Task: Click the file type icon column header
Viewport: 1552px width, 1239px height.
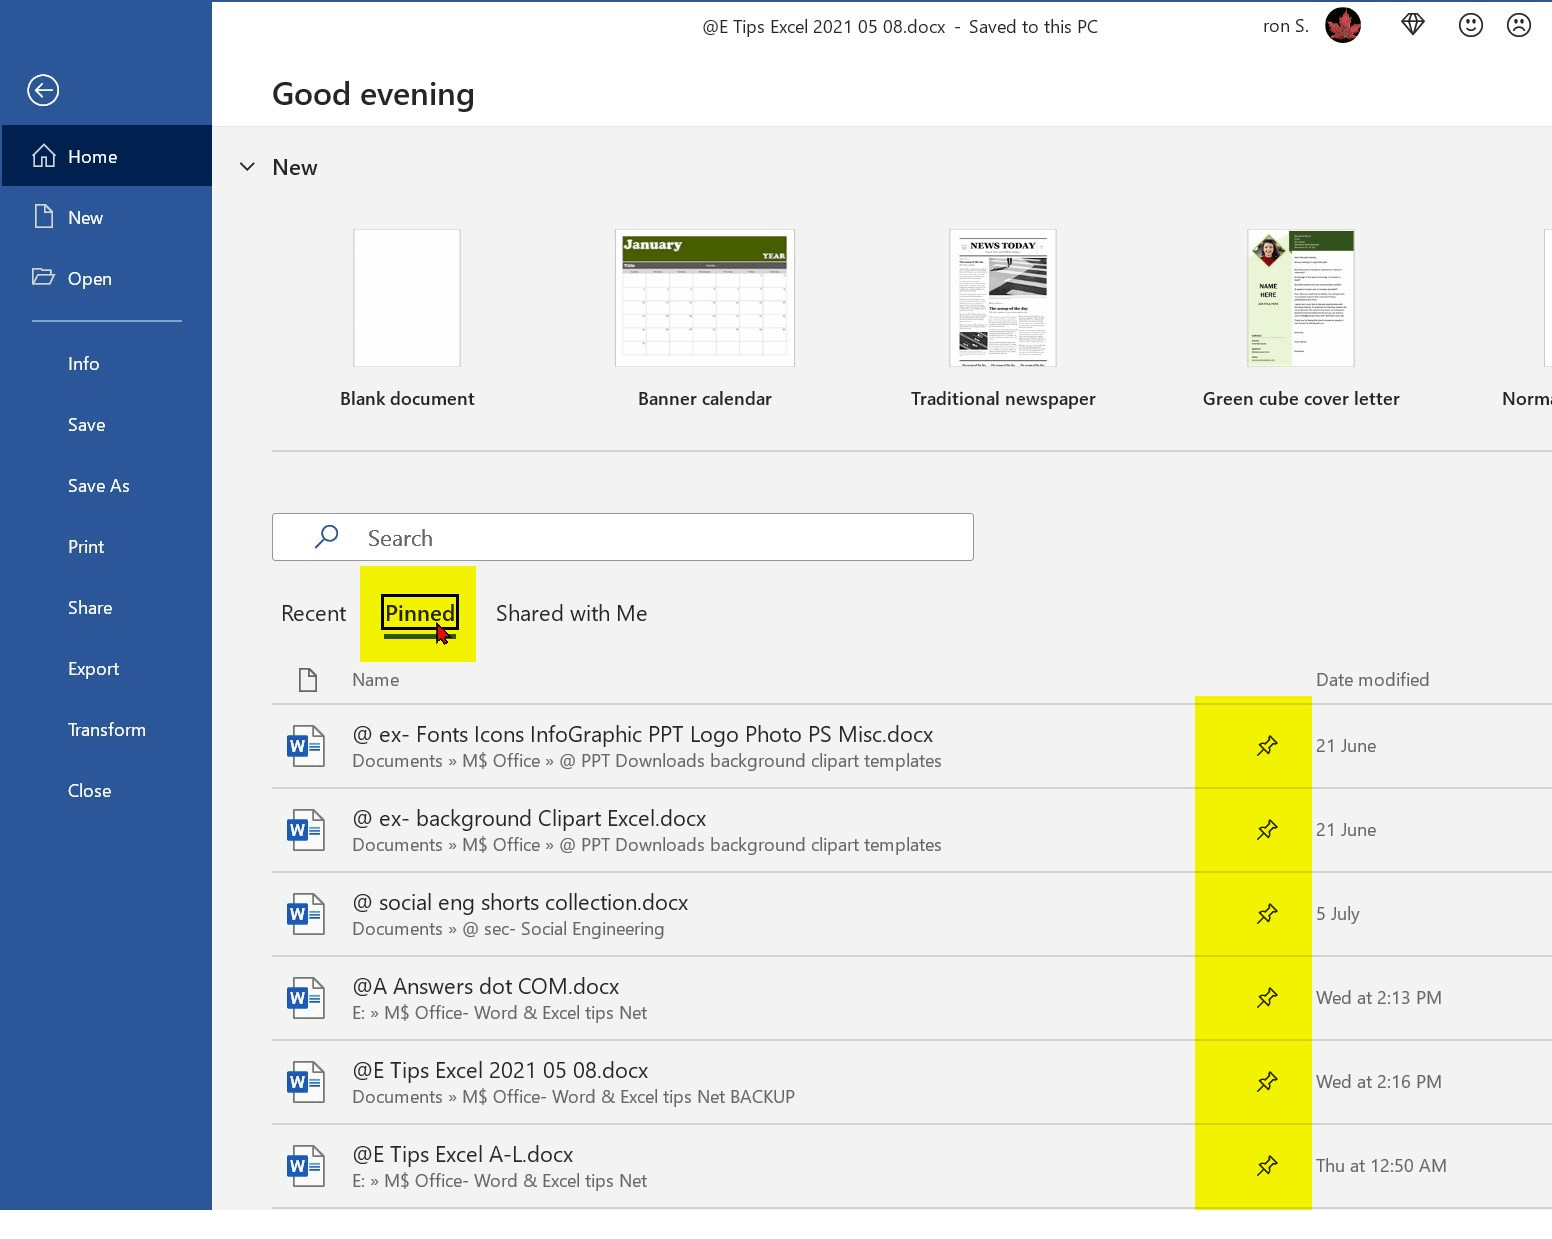Action: click(308, 680)
